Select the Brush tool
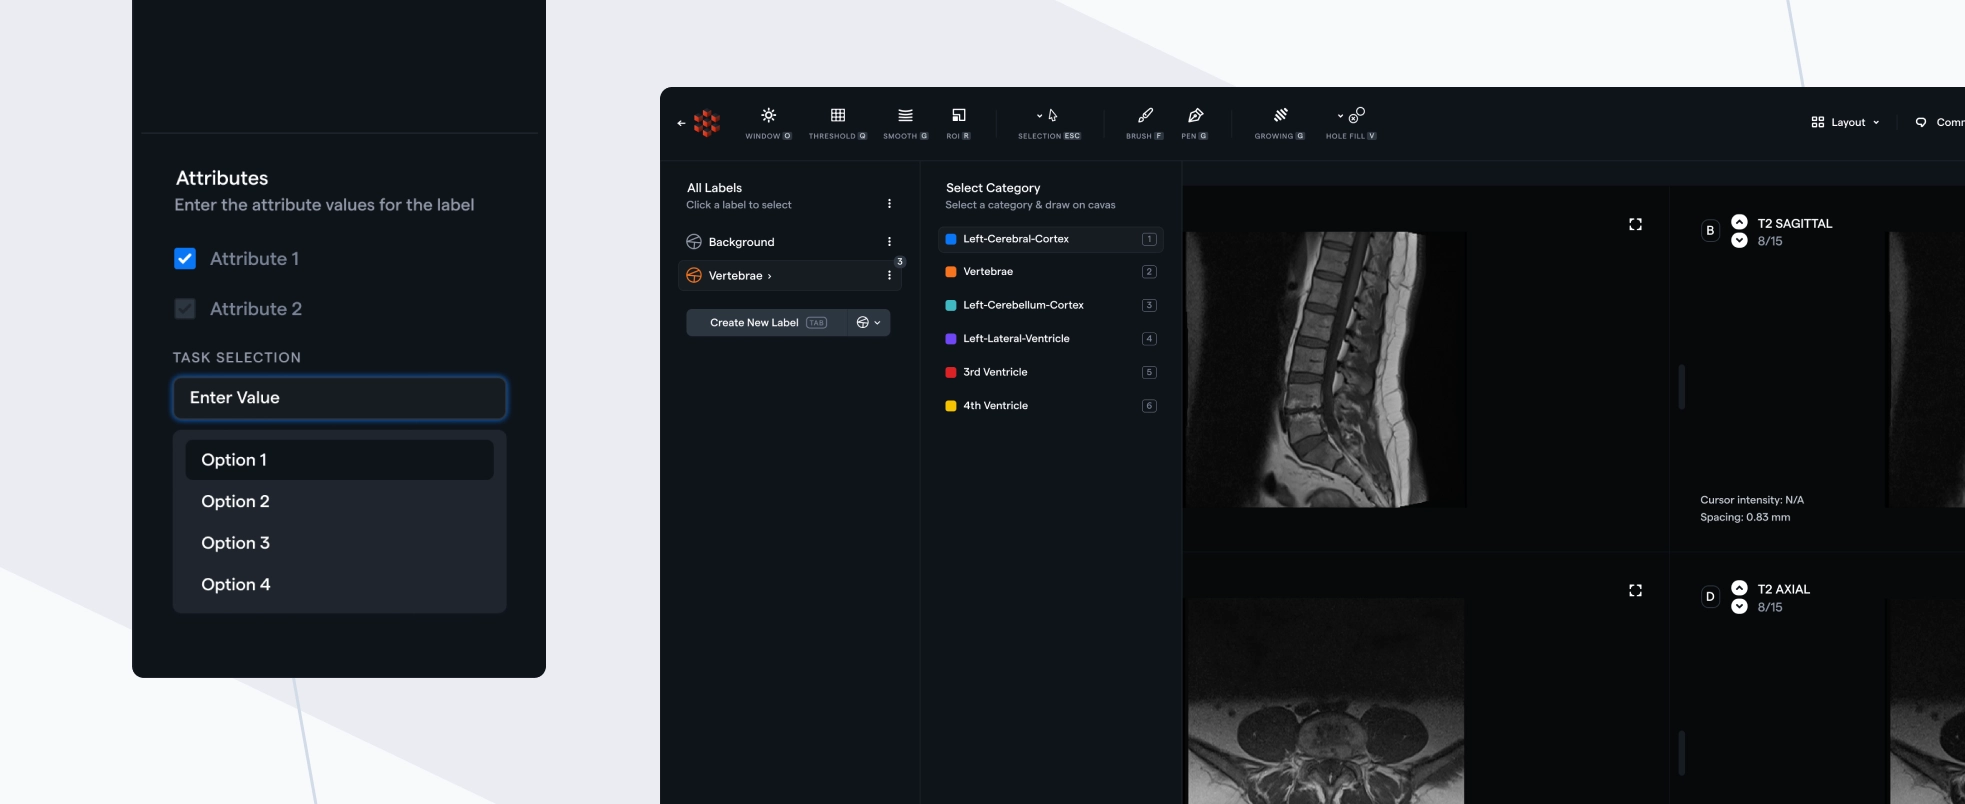This screenshot has height=804, width=1965. (x=1145, y=116)
